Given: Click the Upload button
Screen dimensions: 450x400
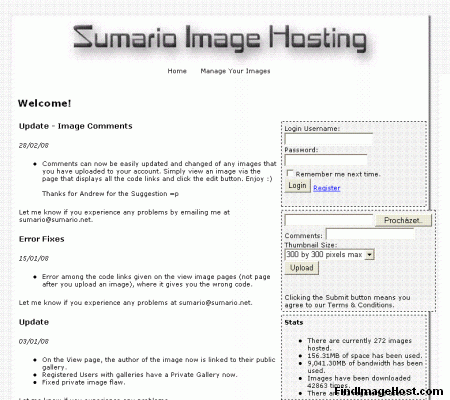Looking at the screenshot, I should tap(302, 268).
